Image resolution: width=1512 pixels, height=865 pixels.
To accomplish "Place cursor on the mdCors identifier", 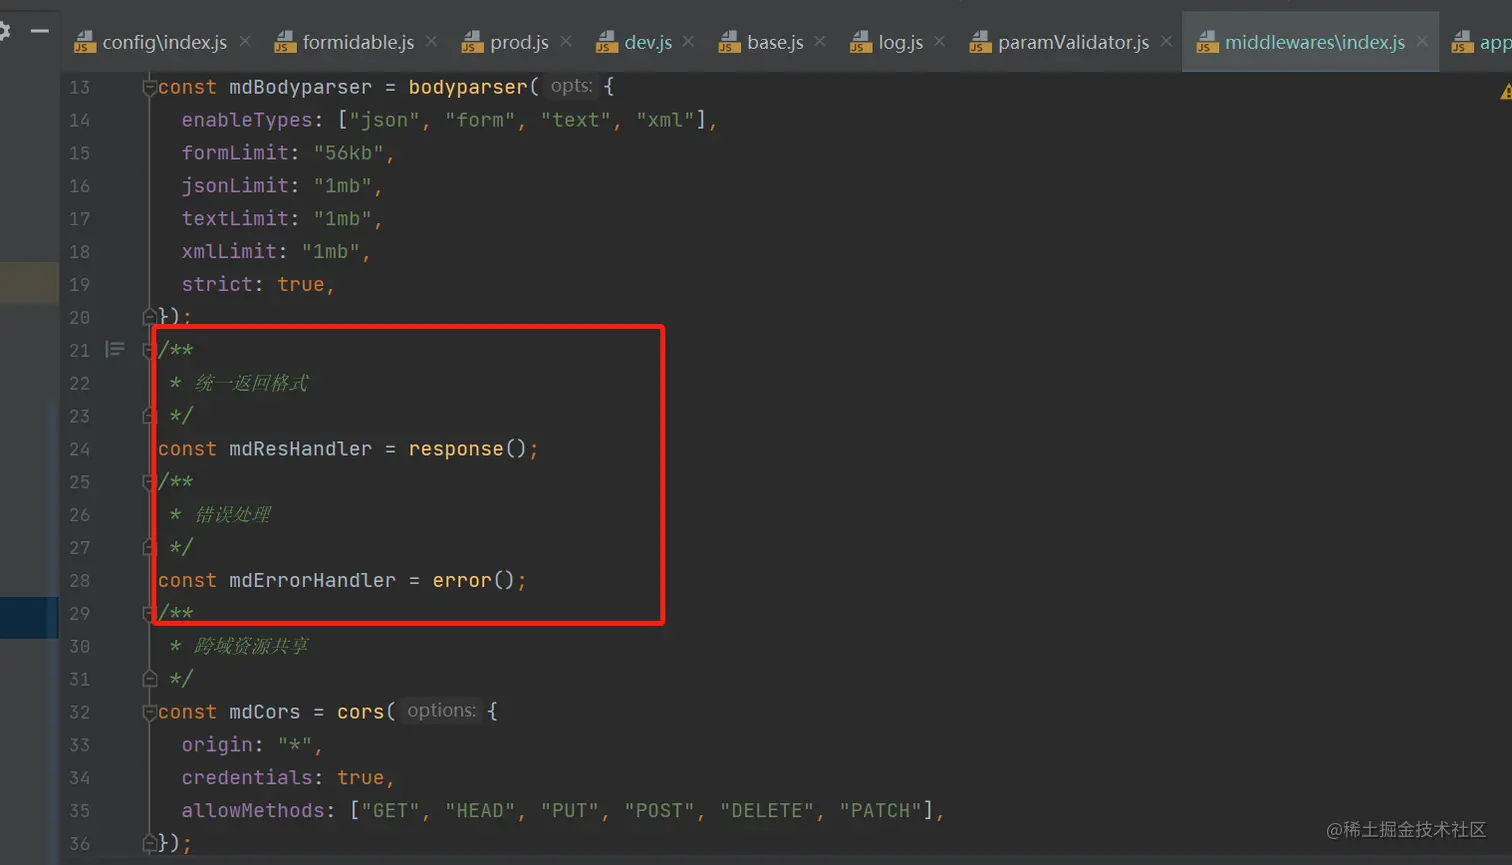I will click(x=264, y=712).
